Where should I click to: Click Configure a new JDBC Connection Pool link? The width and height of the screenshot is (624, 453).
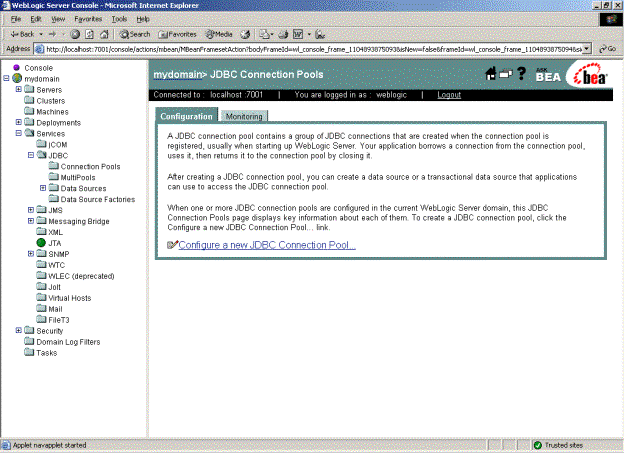tap(267, 245)
